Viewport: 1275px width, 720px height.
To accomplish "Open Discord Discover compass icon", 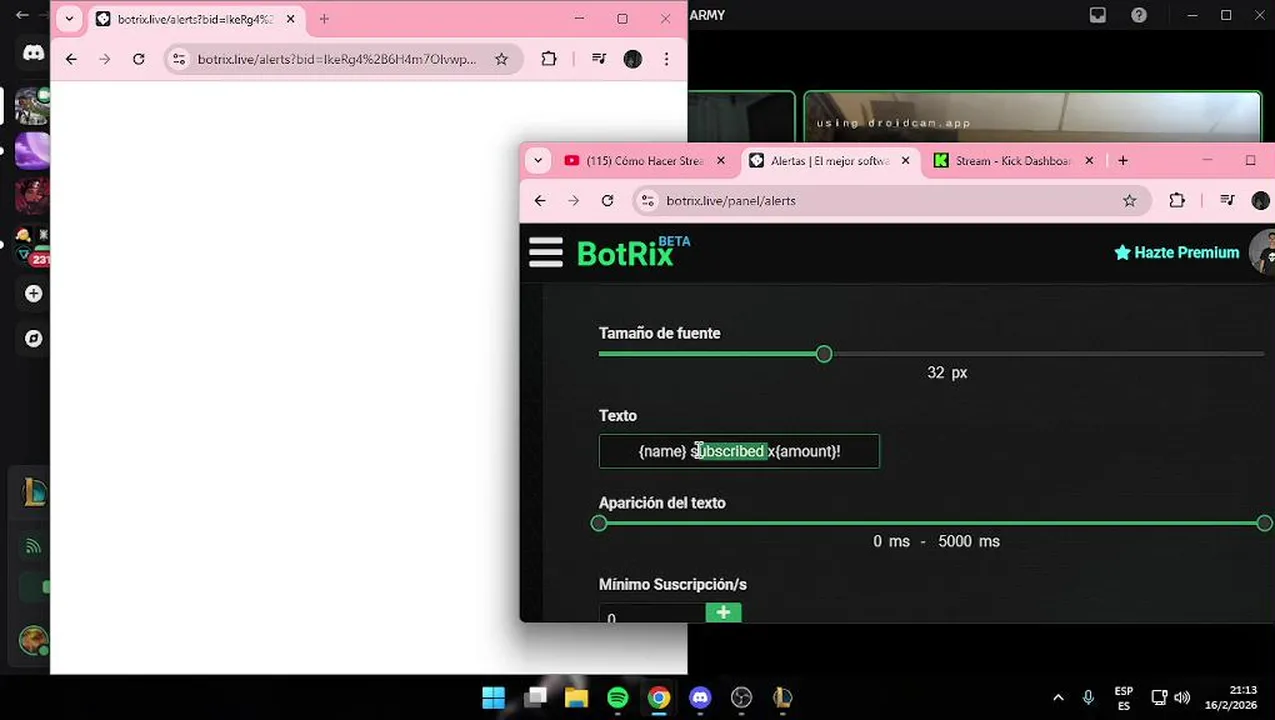I will (33, 339).
